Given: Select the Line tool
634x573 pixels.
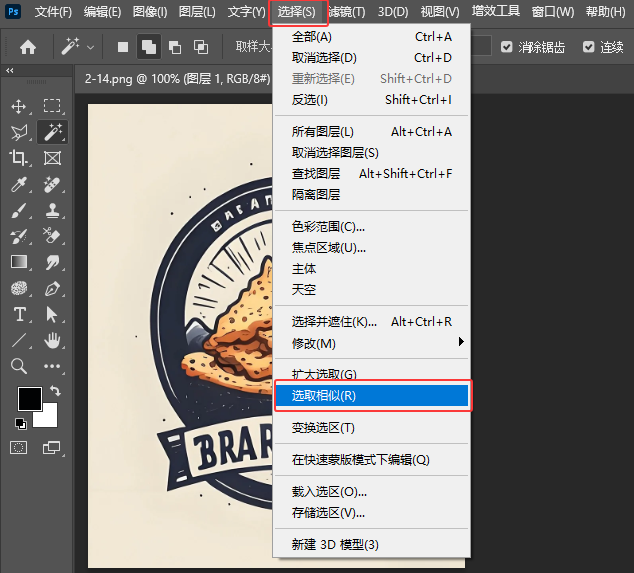Looking at the screenshot, I should 19,340.
